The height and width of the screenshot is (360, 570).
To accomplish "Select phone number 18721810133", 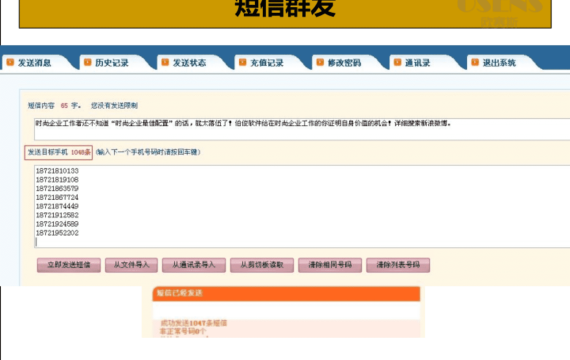I will [x=57, y=171].
